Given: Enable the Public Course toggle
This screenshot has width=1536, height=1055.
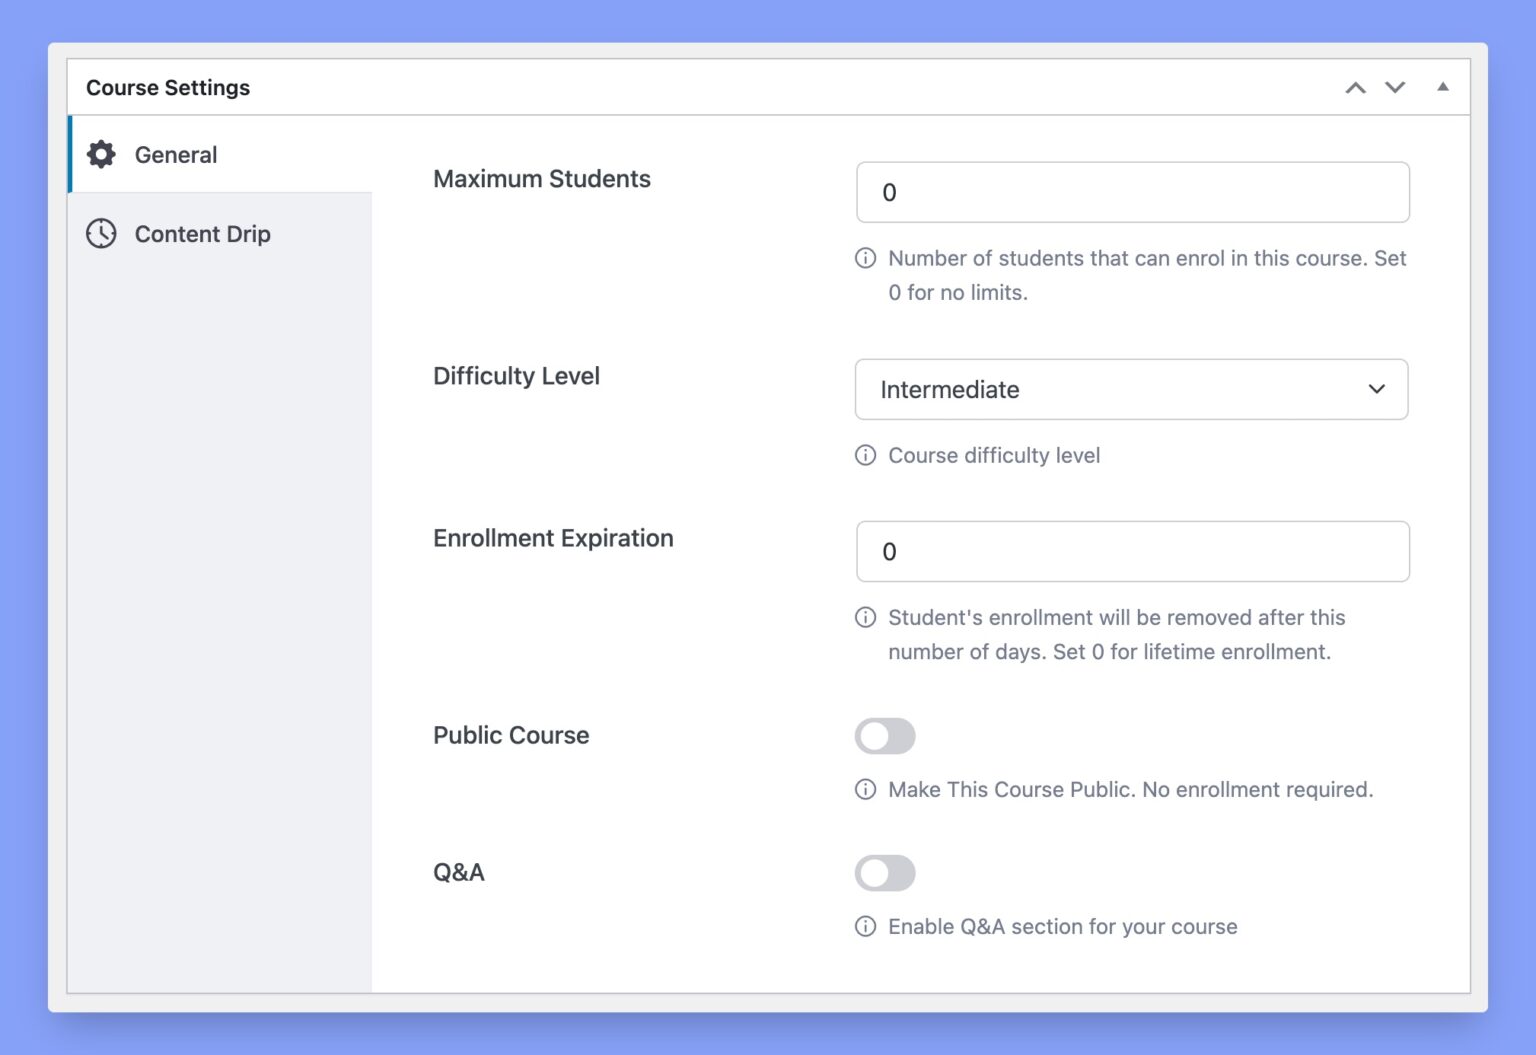Looking at the screenshot, I should 885,735.
